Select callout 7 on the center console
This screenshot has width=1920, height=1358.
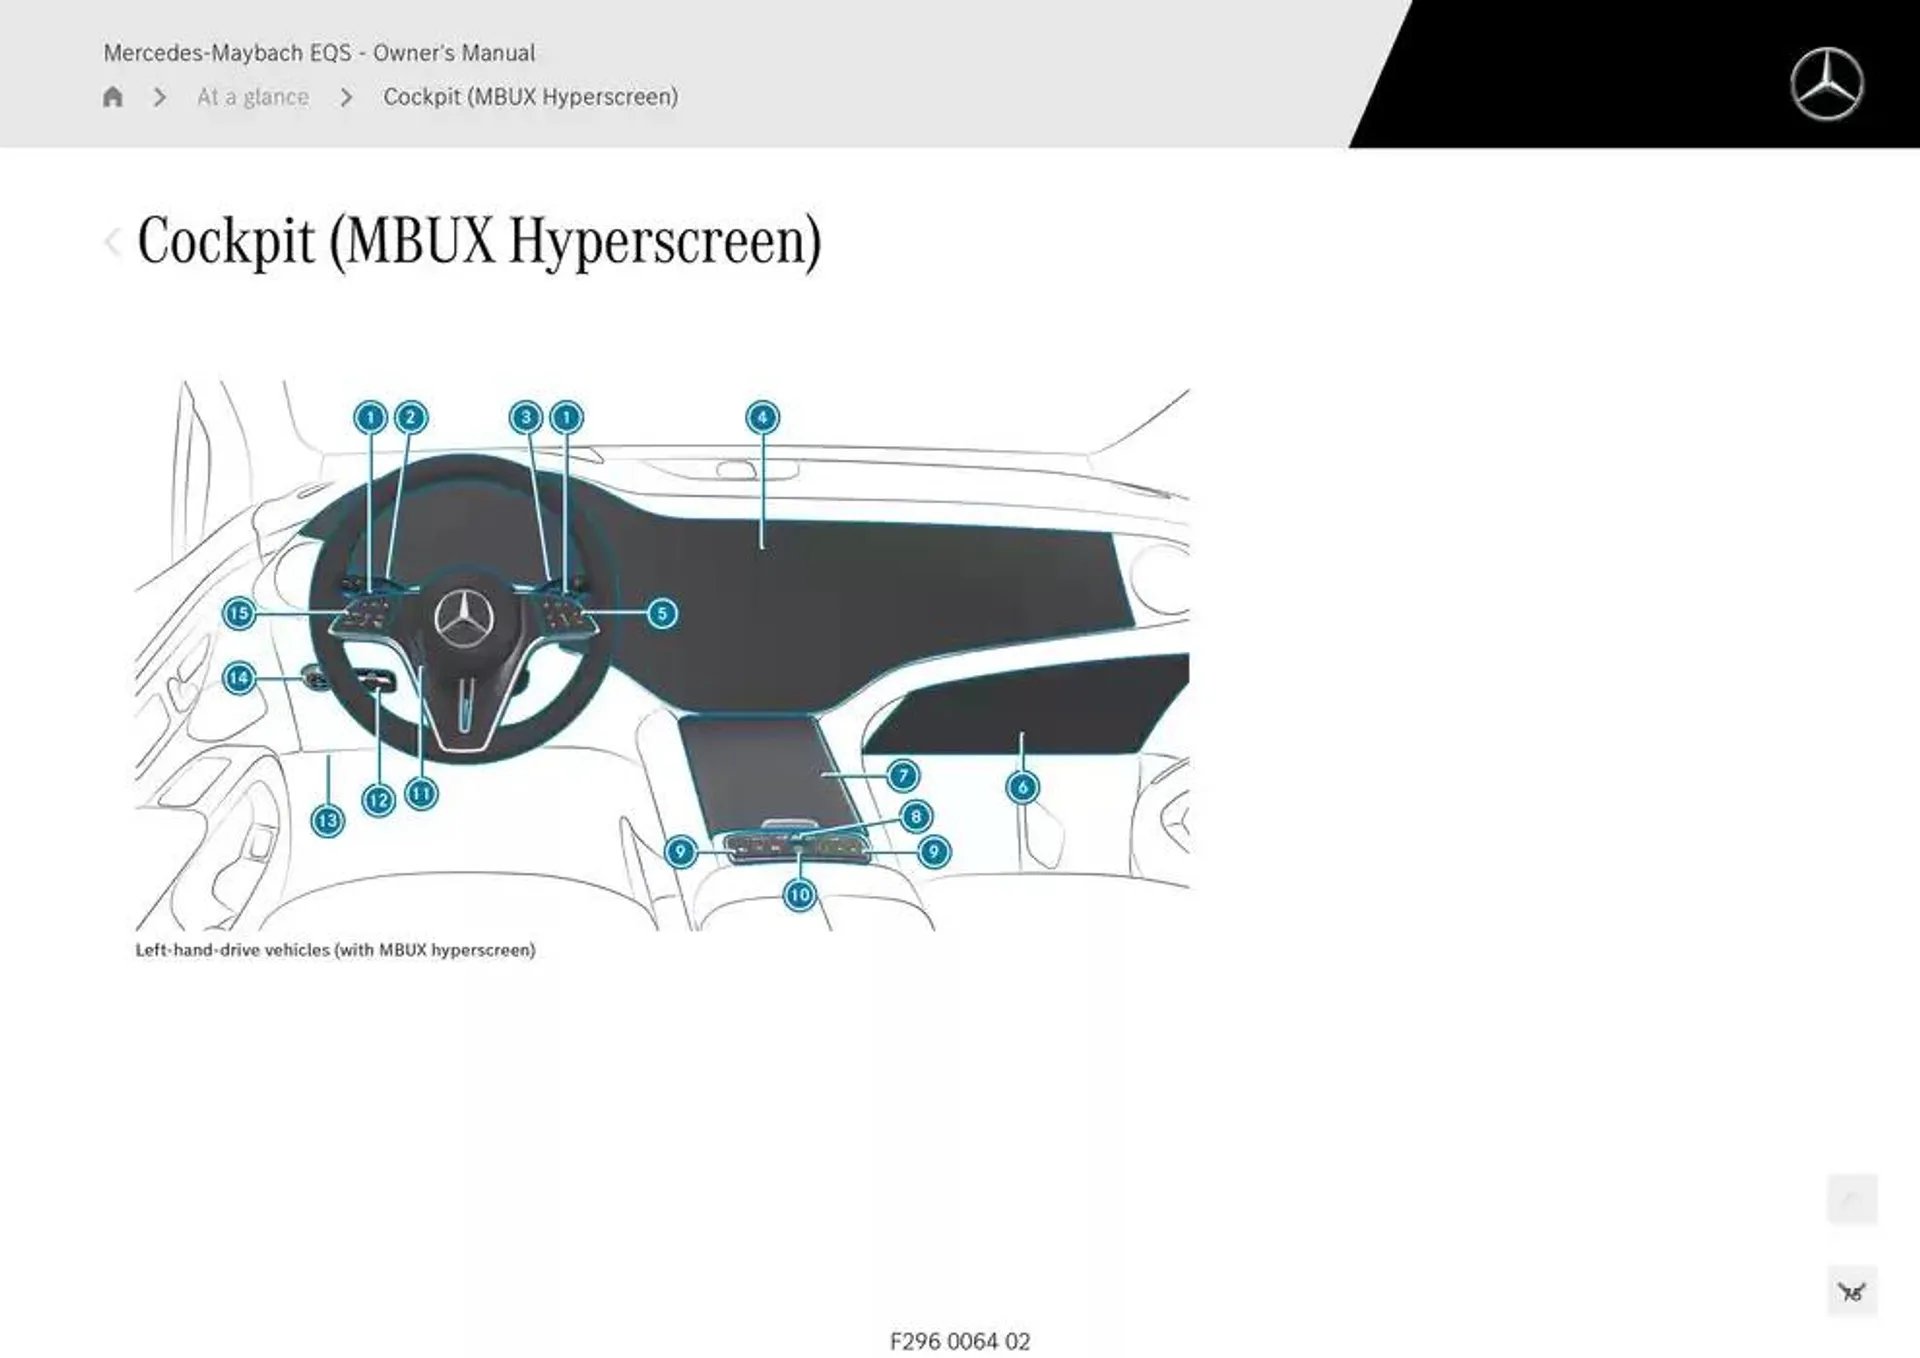[x=903, y=775]
